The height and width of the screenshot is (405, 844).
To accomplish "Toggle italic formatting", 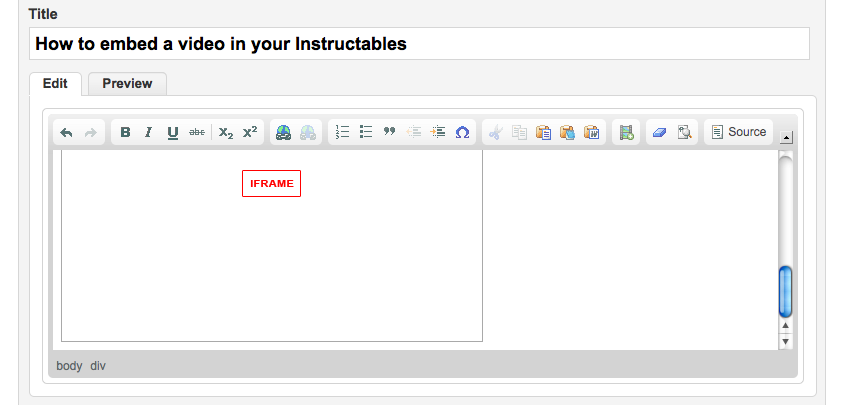I will (149, 132).
